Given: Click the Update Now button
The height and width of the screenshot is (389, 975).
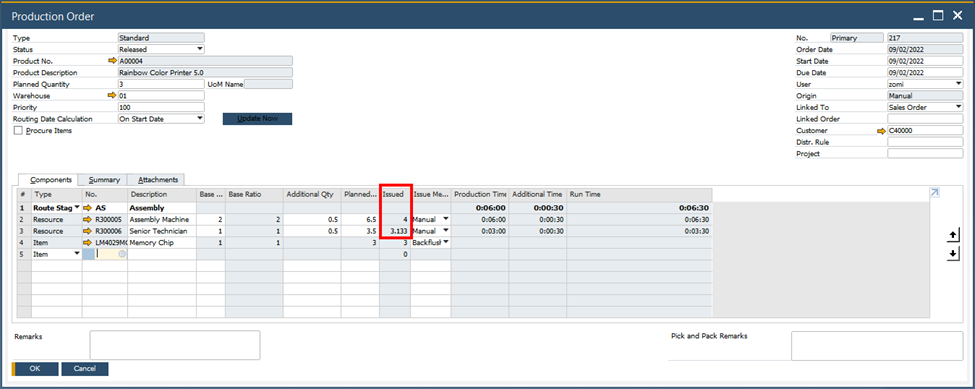Looking at the screenshot, I should point(257,119).
